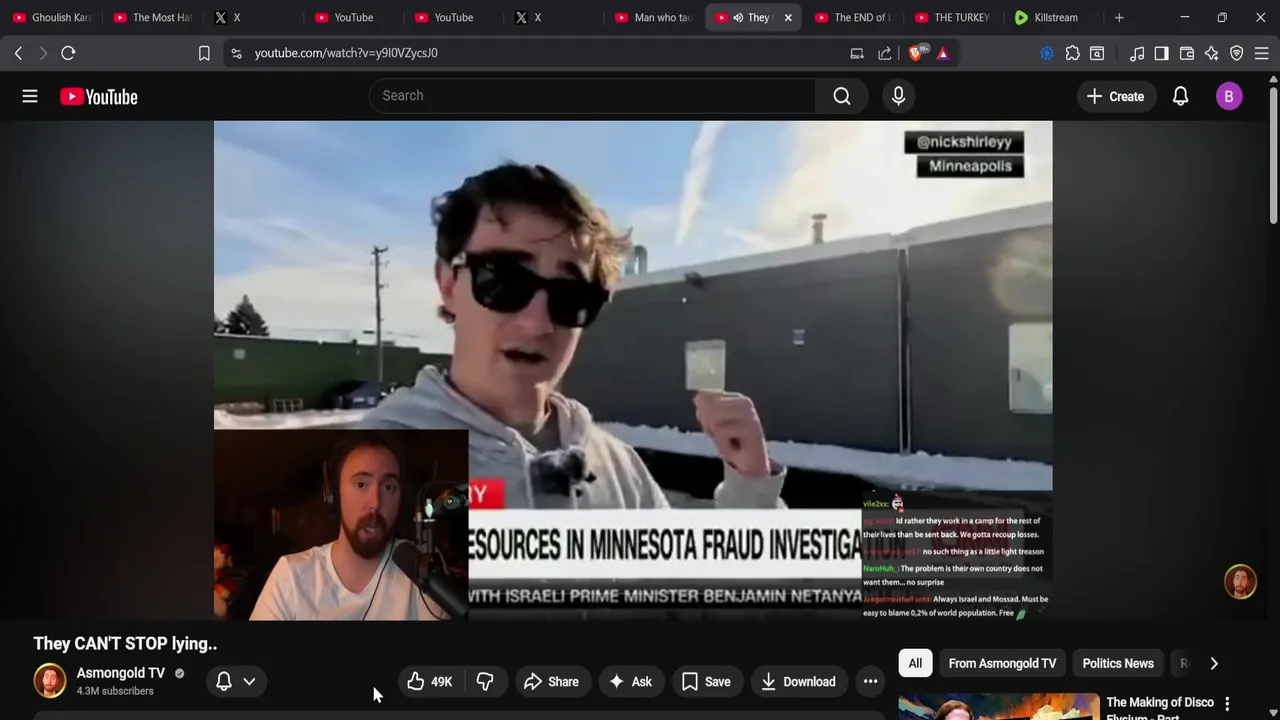
Task: Start voice search with the microphone icon
Action: [898, 96]
